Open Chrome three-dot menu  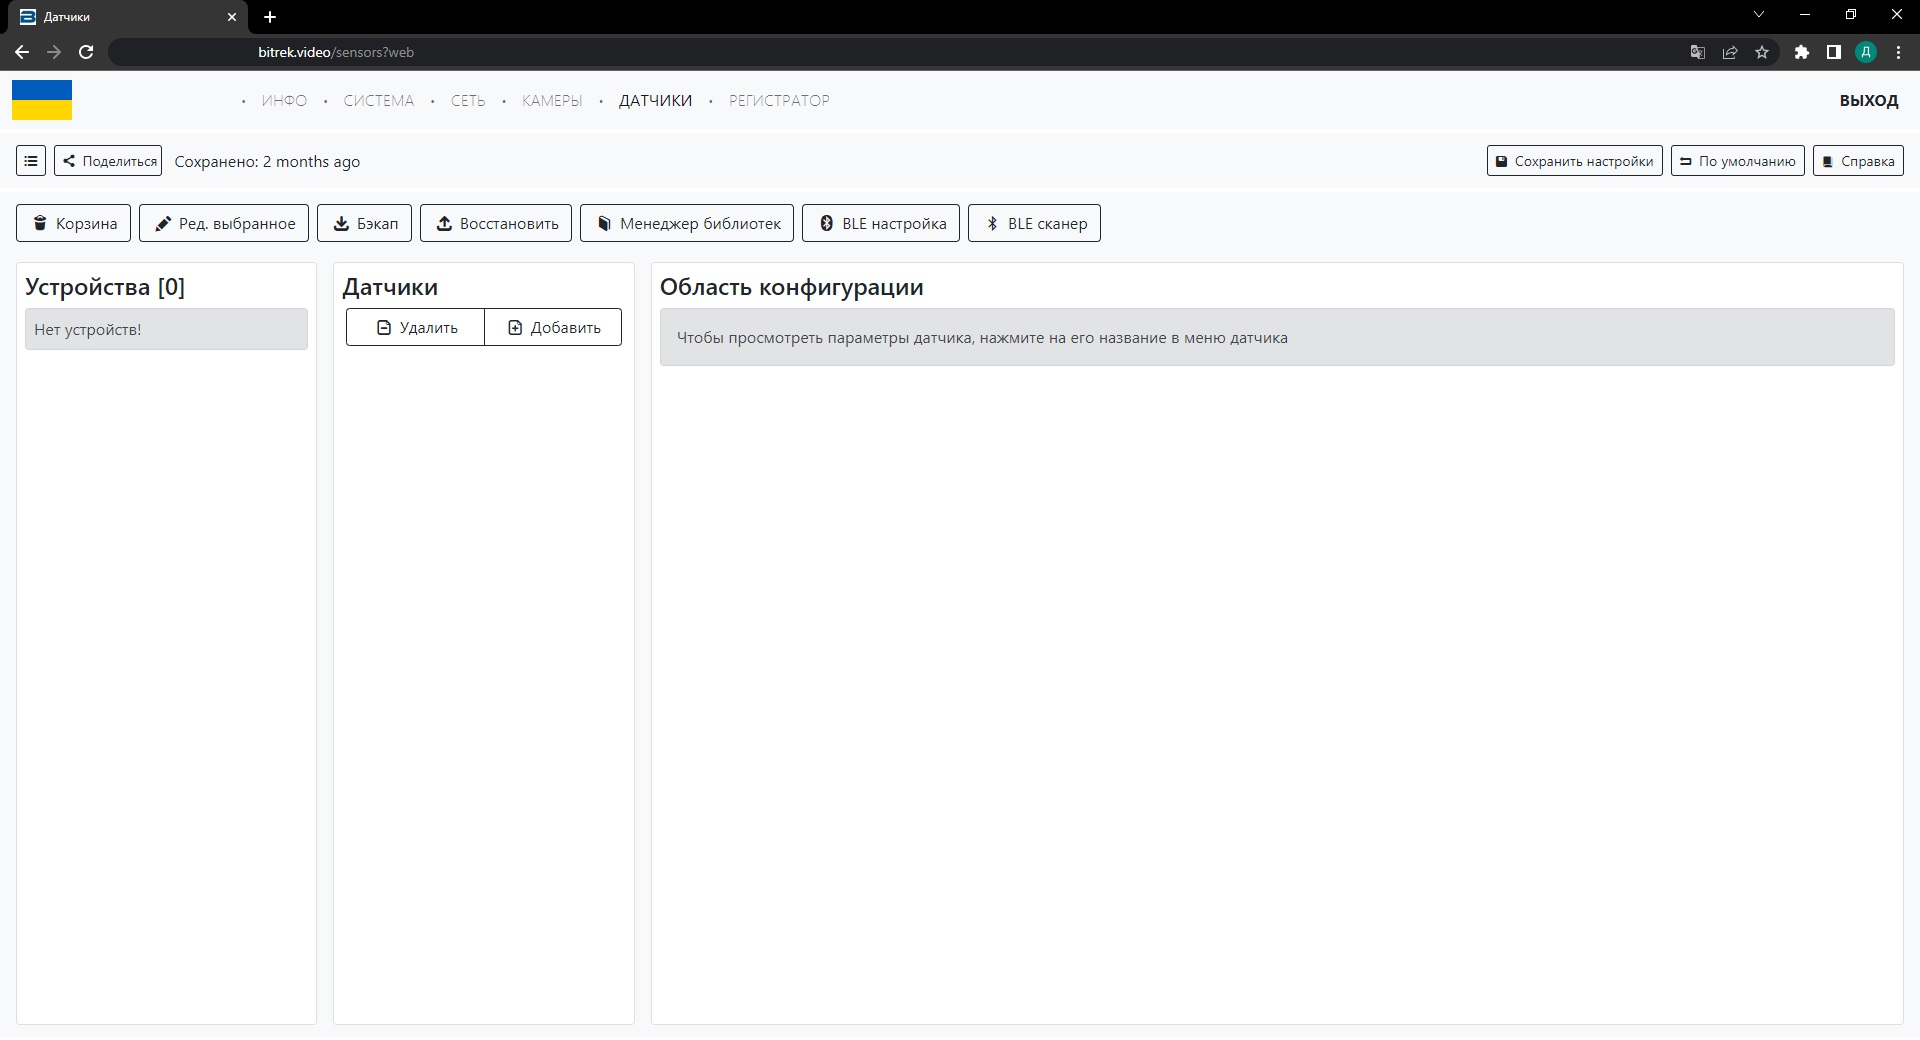[1898, 52]
